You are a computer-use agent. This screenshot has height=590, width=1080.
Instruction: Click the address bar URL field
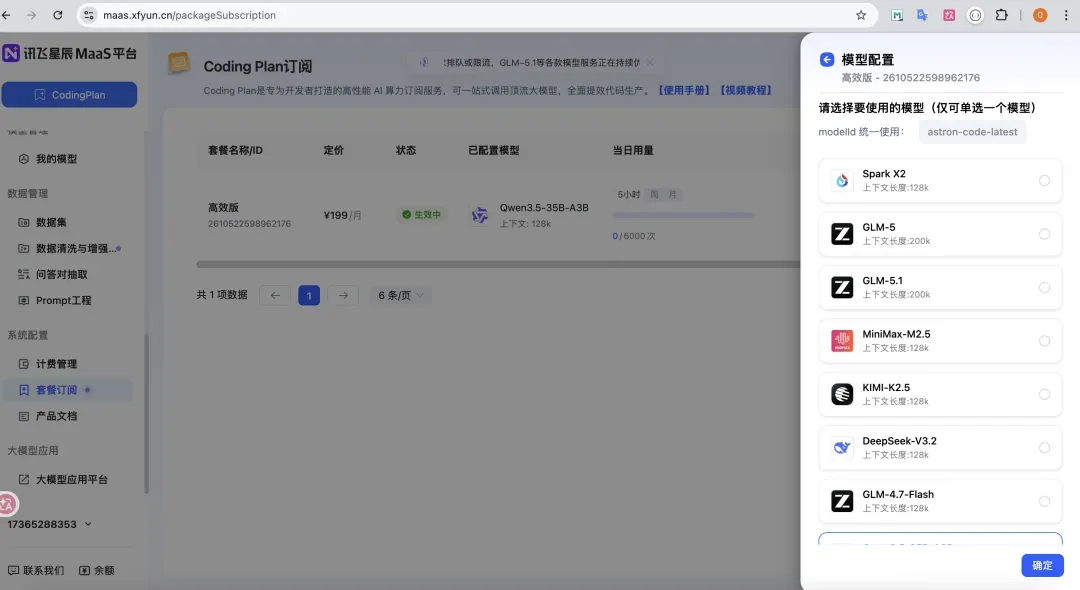[475, 15]
